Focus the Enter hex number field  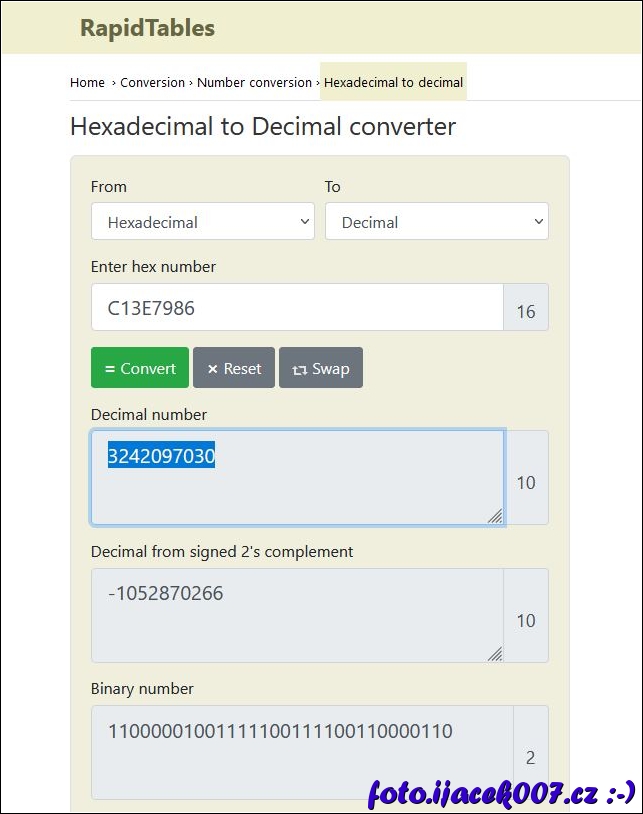tap(296, 308)
